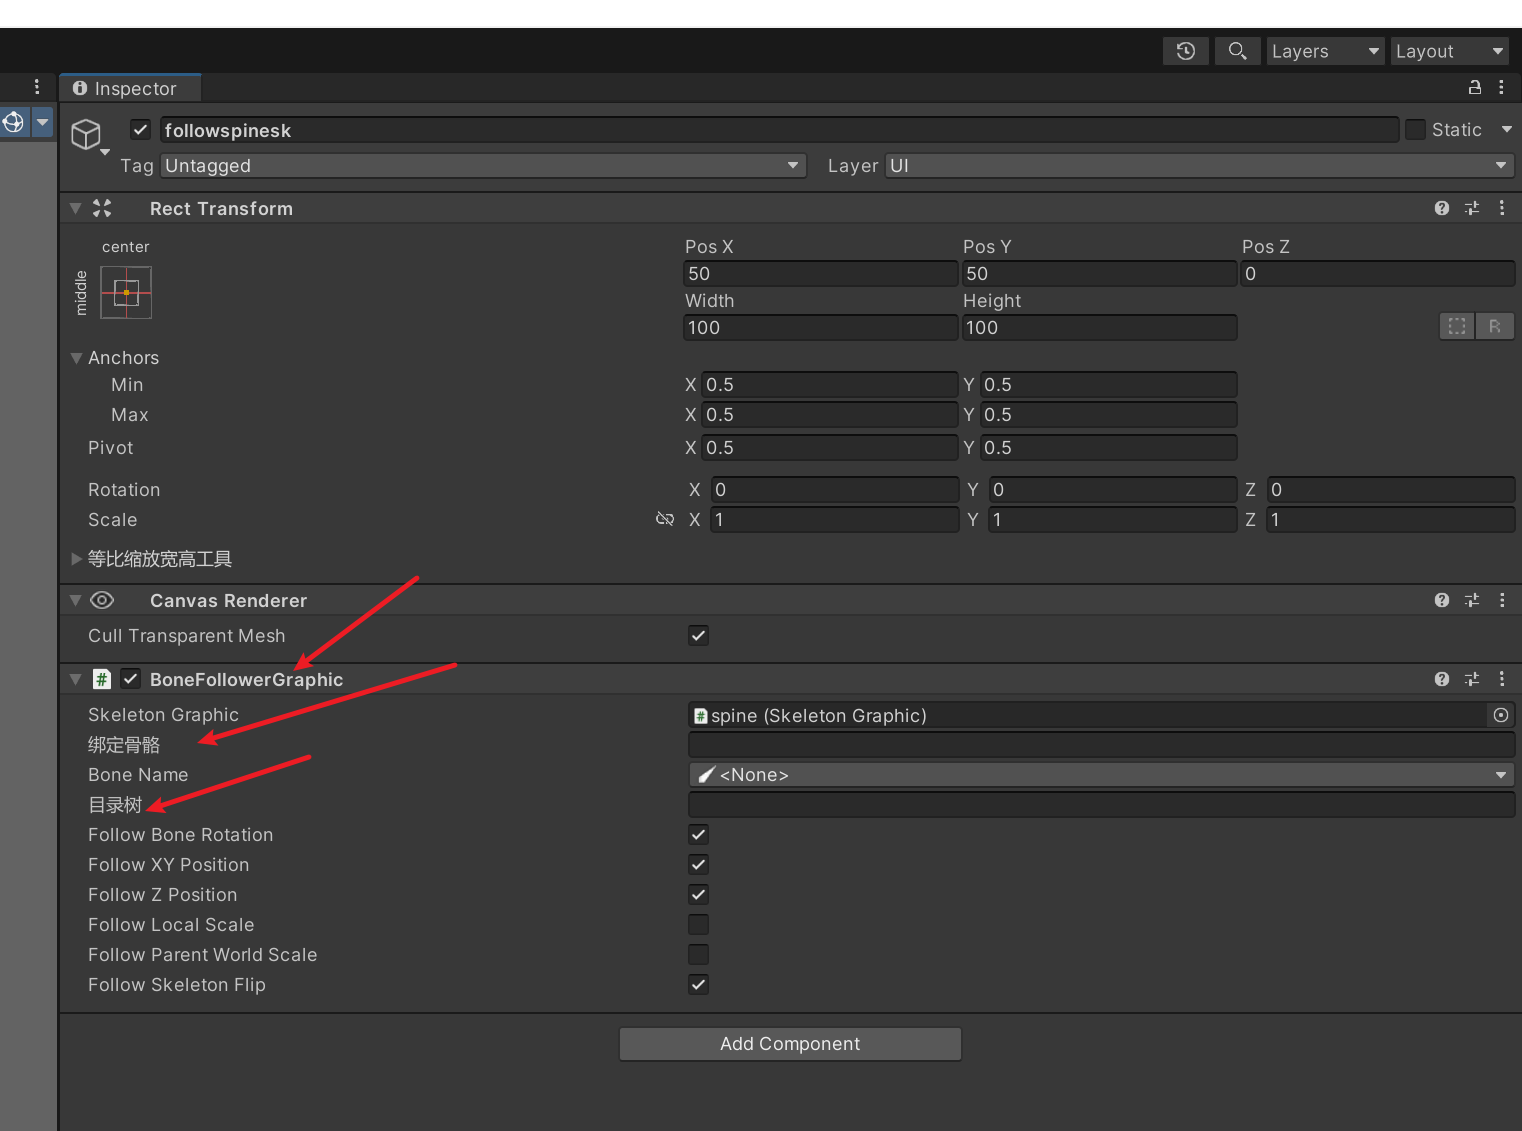Click the globe tool icon at left edge
The width and height of the screenshot is (1522, 1131).
pyautogui.click(x=14, y=122)
